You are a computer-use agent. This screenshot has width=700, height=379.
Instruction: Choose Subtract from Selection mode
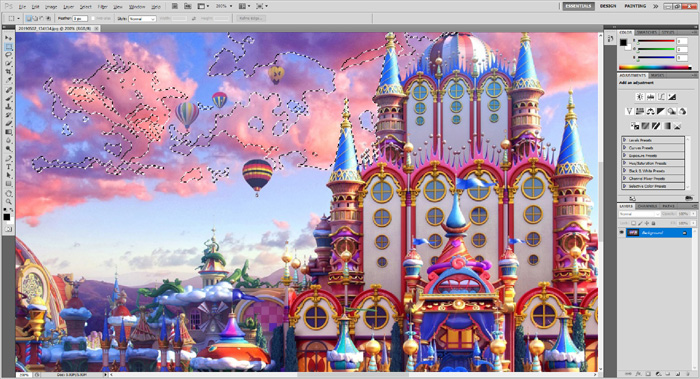[x=42, y=18]
